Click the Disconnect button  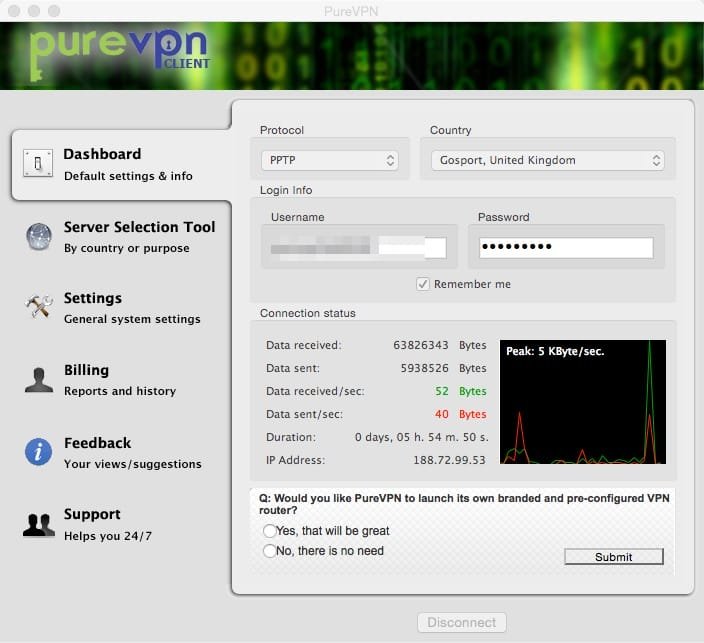[461, 622]
